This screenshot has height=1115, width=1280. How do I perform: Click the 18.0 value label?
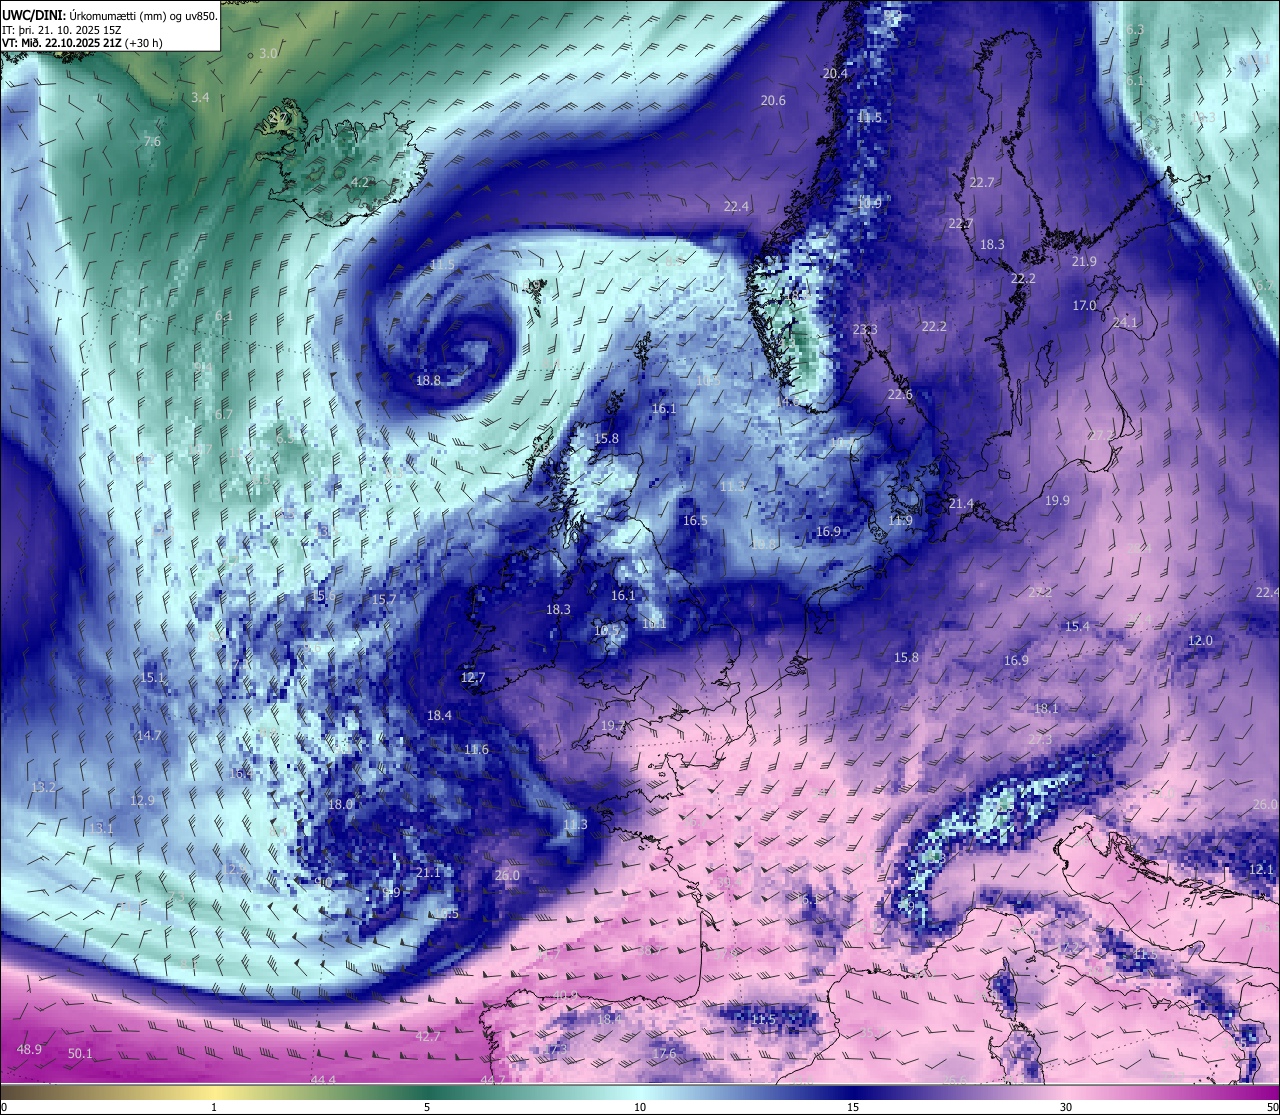pos(341,804)
